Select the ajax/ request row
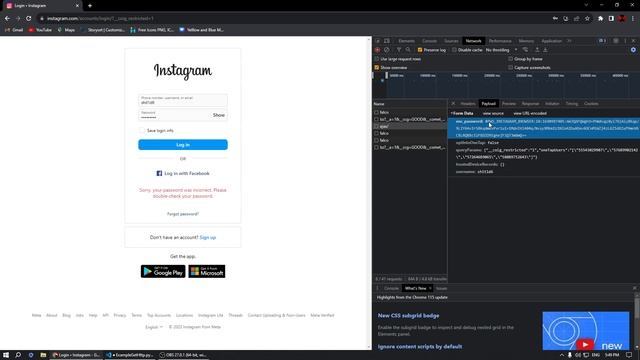 coord(410,127)
